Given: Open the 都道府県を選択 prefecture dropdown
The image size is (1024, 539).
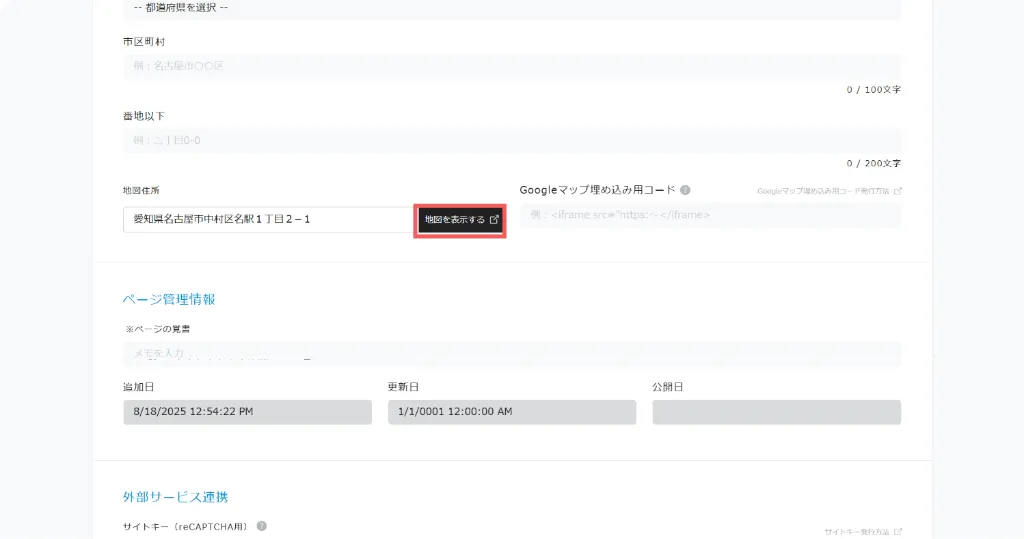Looking at the screenshot, I should click(511, 8).
